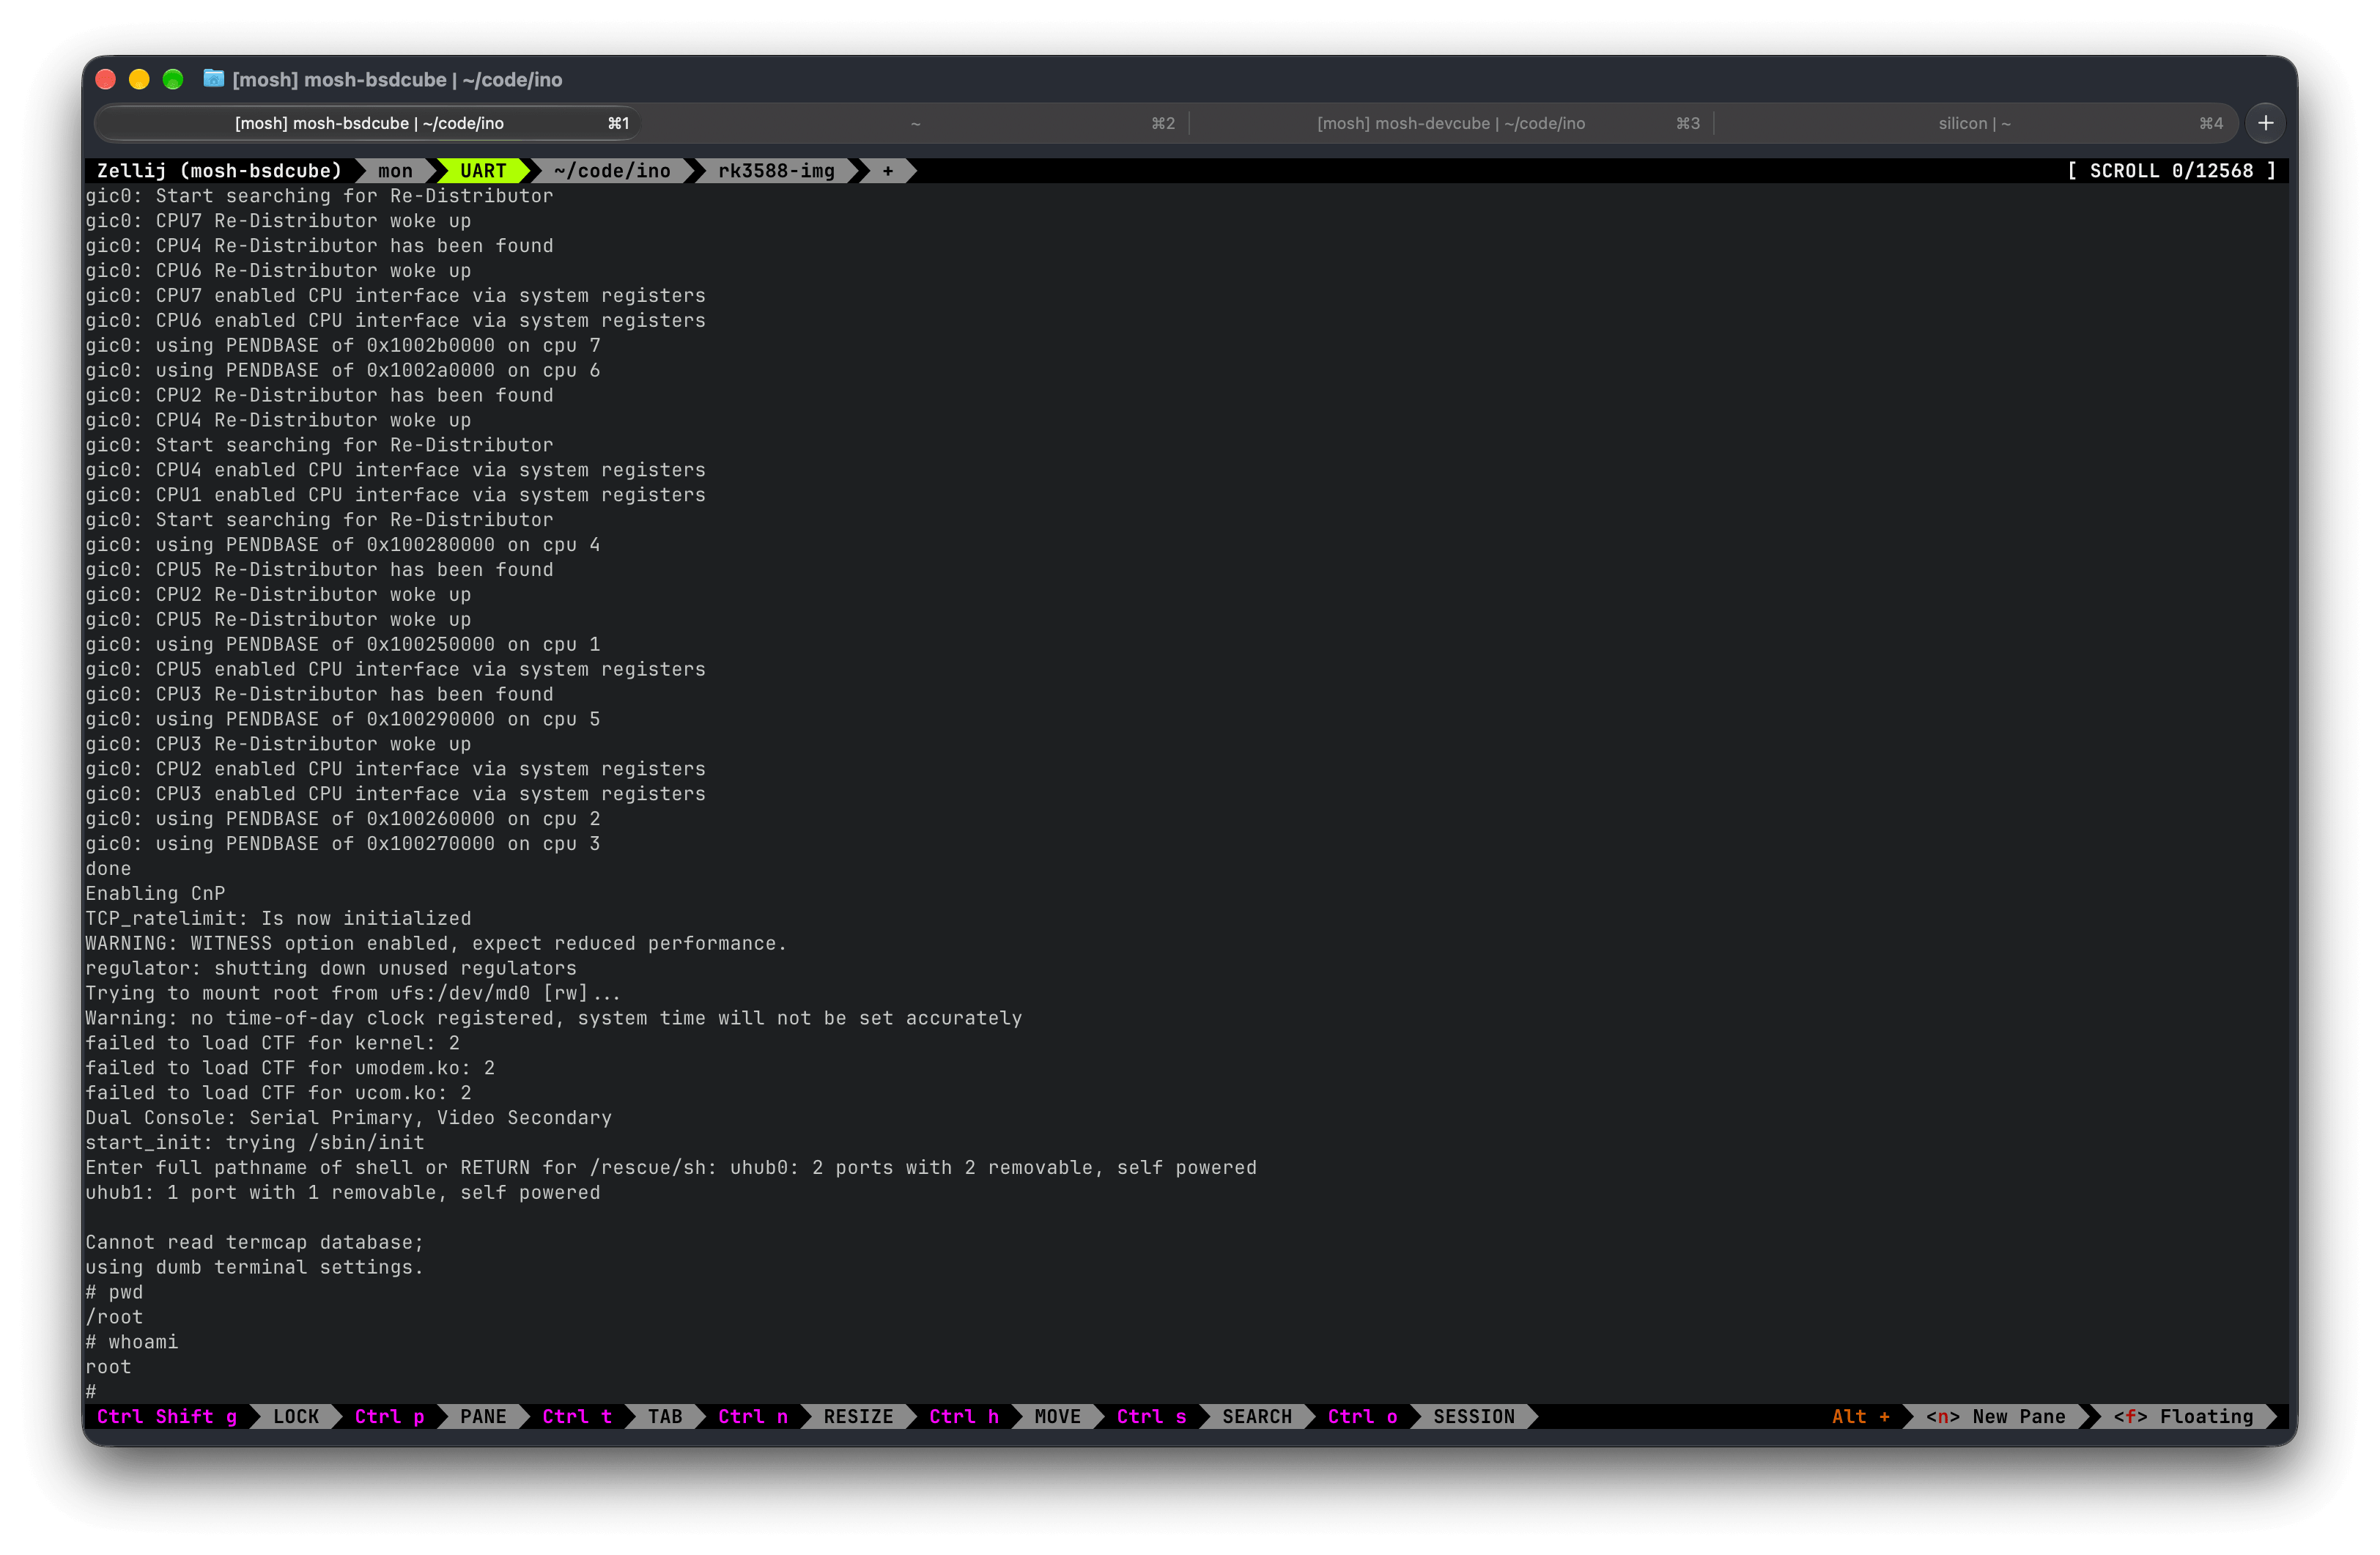The height and width of the screenshot is (1555, 2380).
Task: Click the last empty '#' shell prompt
Action: click(x=91, y=1392)
